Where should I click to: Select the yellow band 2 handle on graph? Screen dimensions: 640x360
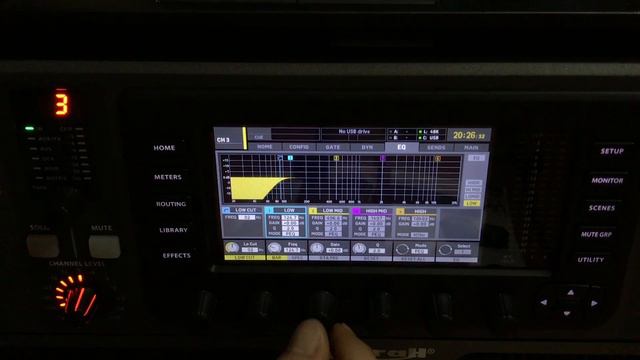336,158
